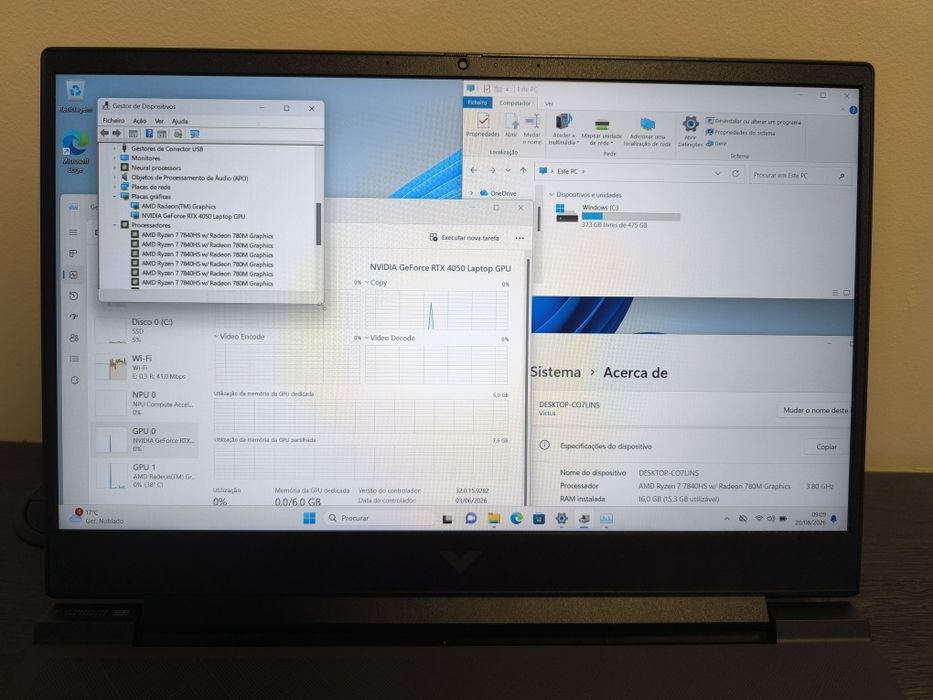Open File Explorer from the taskbar
The image size is (933, 700).
(493, 518)
